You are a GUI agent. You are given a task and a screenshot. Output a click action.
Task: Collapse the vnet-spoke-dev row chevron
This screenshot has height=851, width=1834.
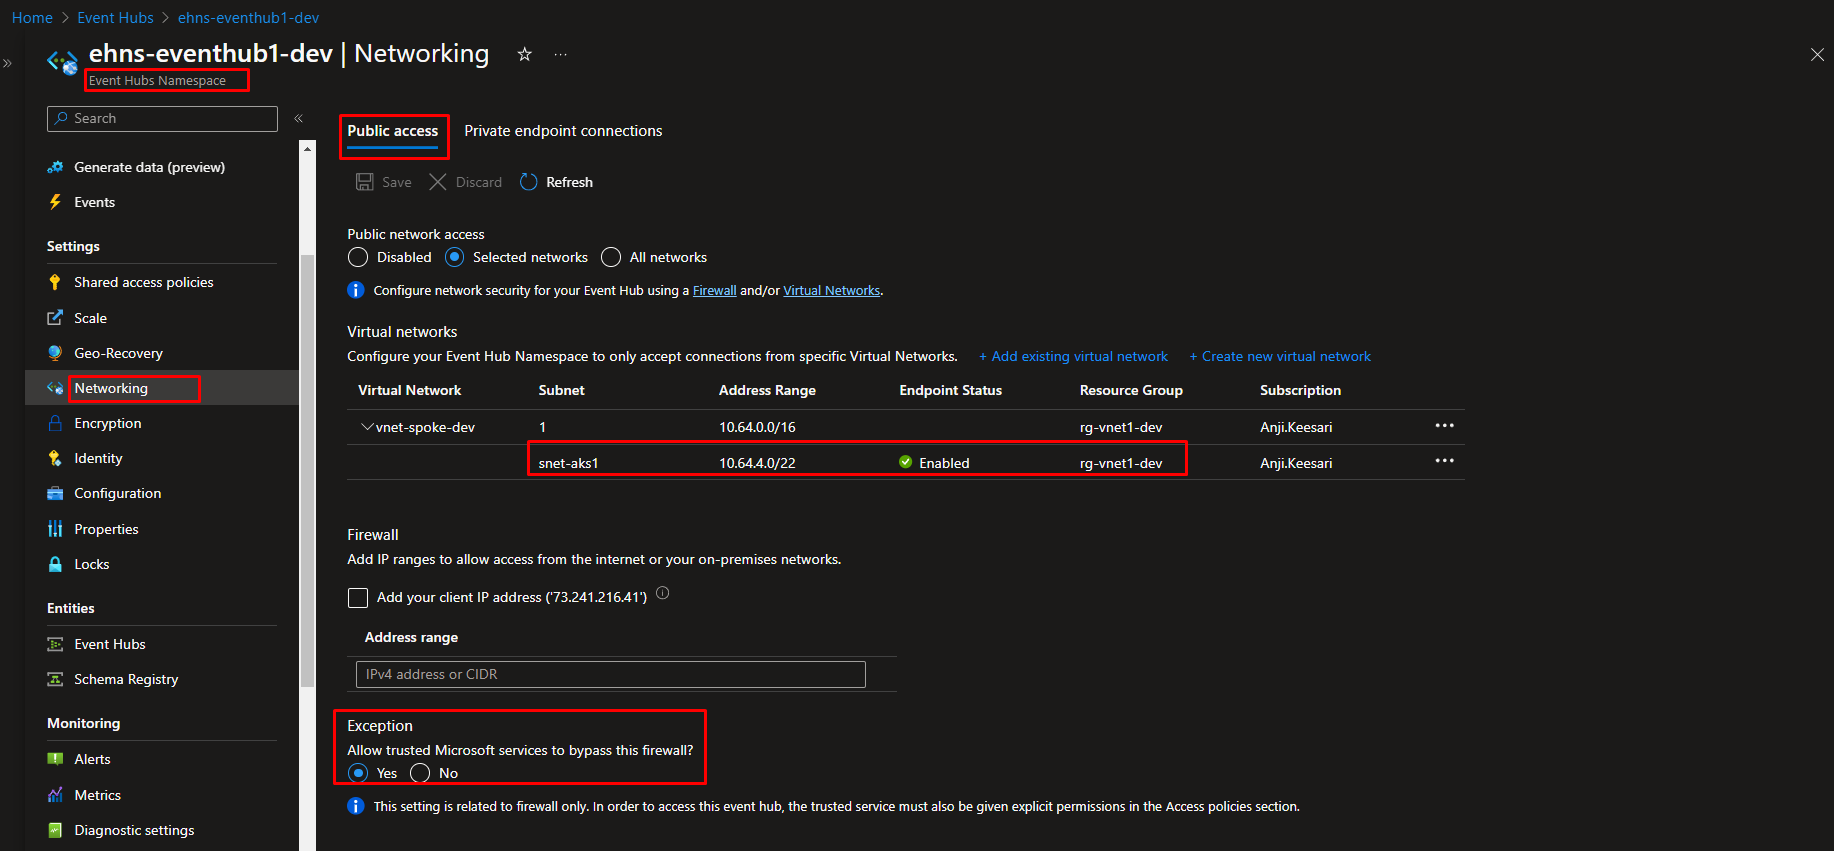367,427
